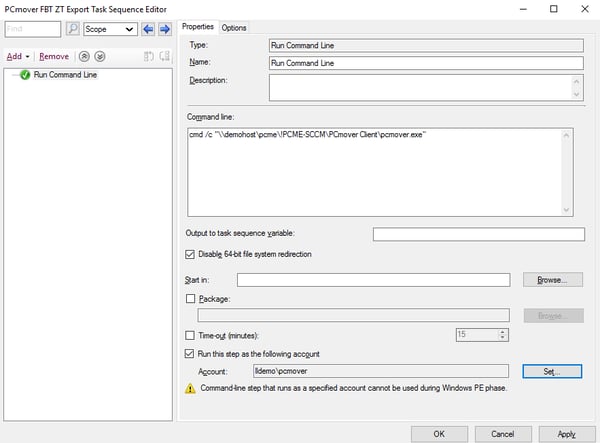Click the Windows PE phase warning text
The width and height of the screenshot is (600, 443).
coord(354,388)
